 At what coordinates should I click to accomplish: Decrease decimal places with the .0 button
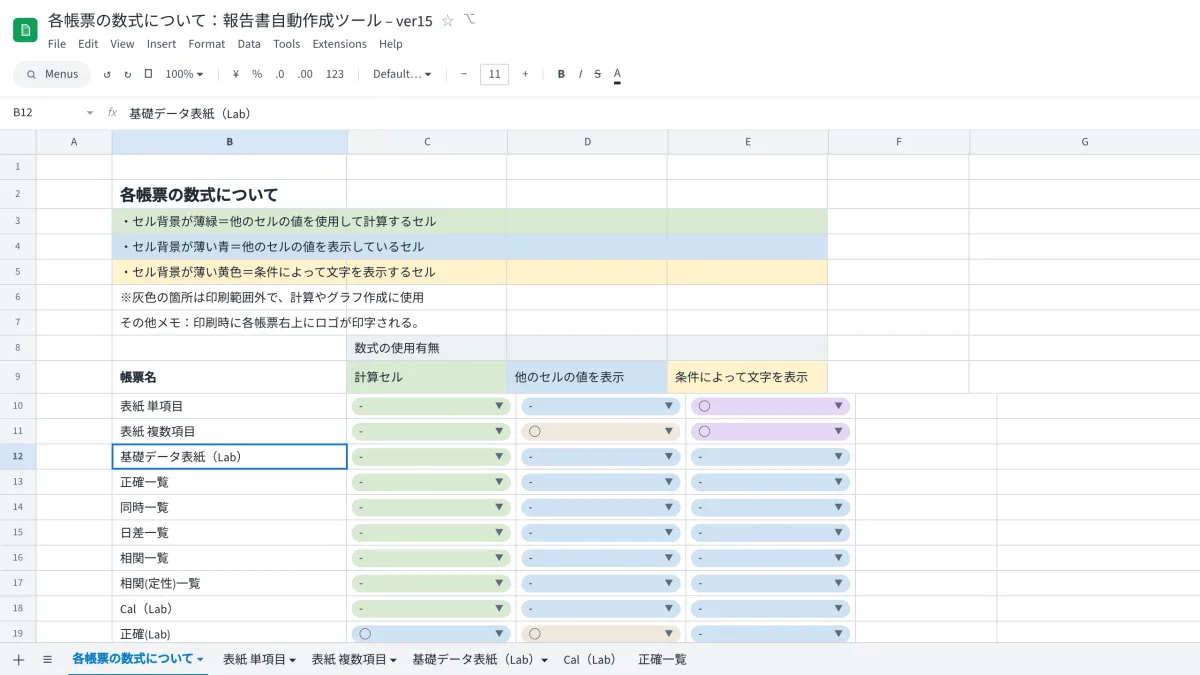tap(280, 74)
